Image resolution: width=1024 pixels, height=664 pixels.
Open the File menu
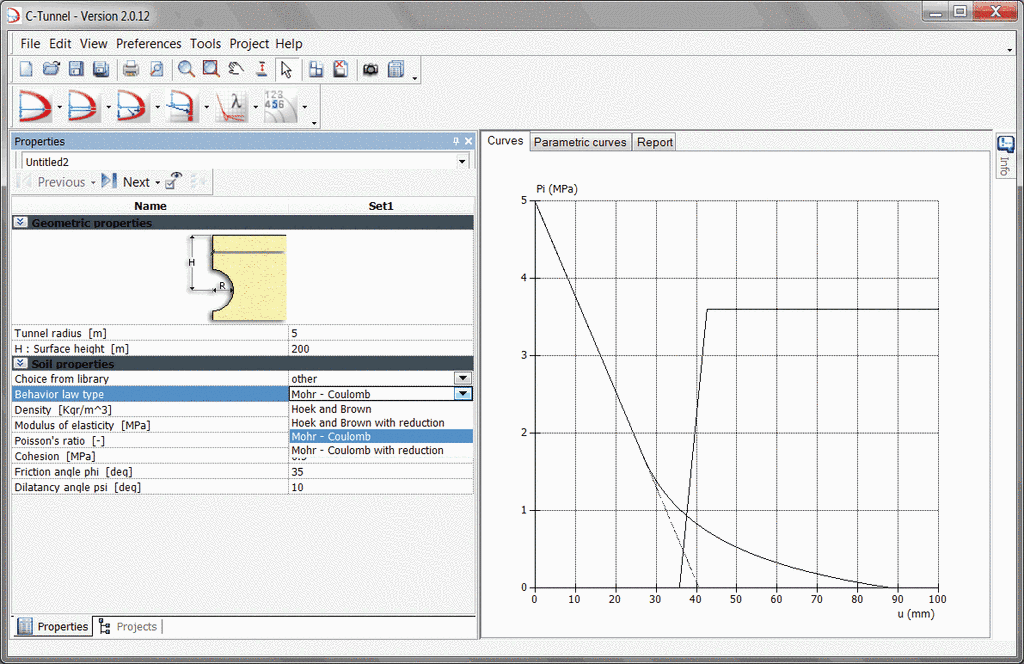click(x=30, y=44)
